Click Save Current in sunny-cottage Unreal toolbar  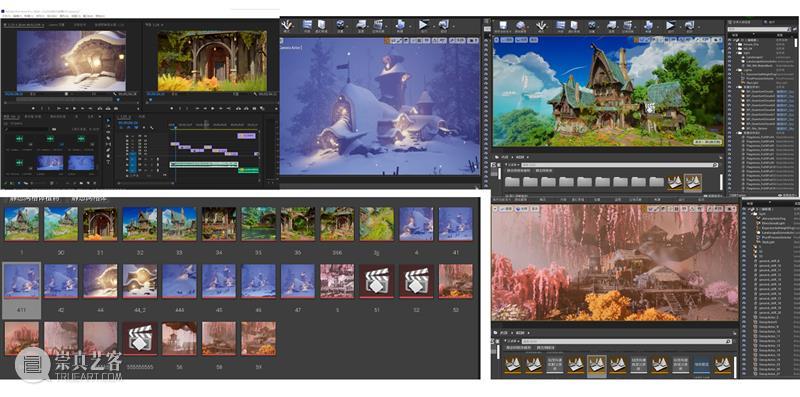pyautogui.click(x=503, y=26)
